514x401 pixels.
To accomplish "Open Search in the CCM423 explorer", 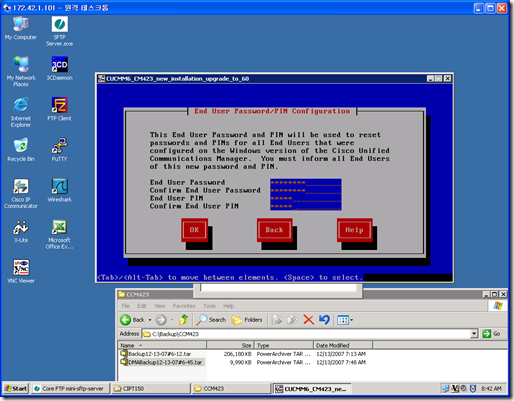I will coord(211,320).
